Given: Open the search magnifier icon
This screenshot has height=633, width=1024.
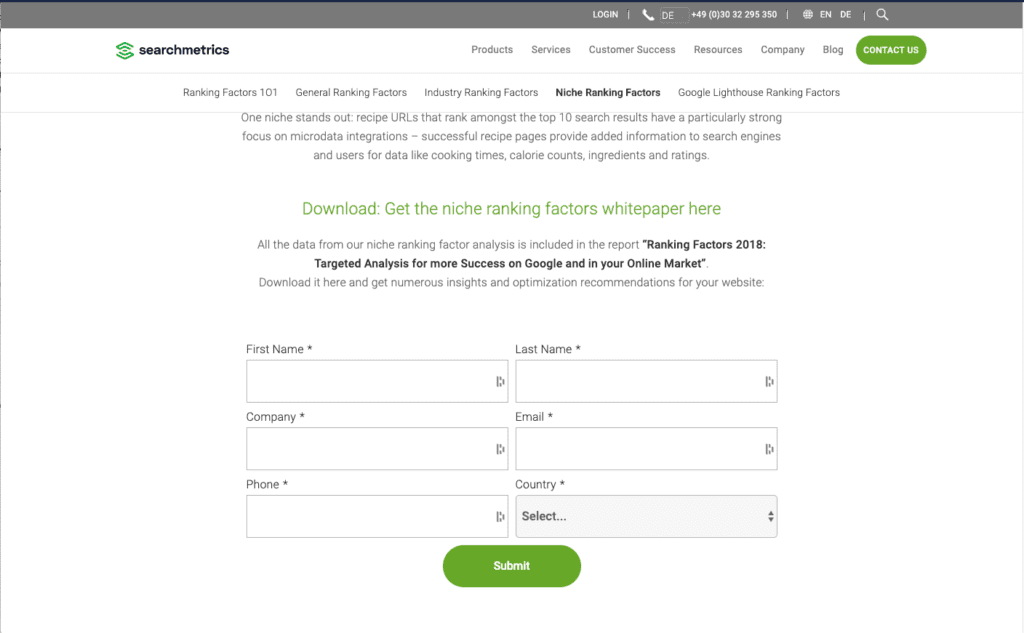Looking at the screenshot, I should point(882,14).
